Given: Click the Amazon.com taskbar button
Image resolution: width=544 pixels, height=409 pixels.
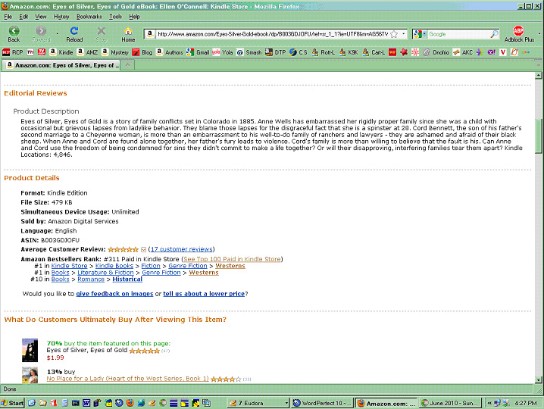Looking at the screenshot, I should (x=386, y=403).
